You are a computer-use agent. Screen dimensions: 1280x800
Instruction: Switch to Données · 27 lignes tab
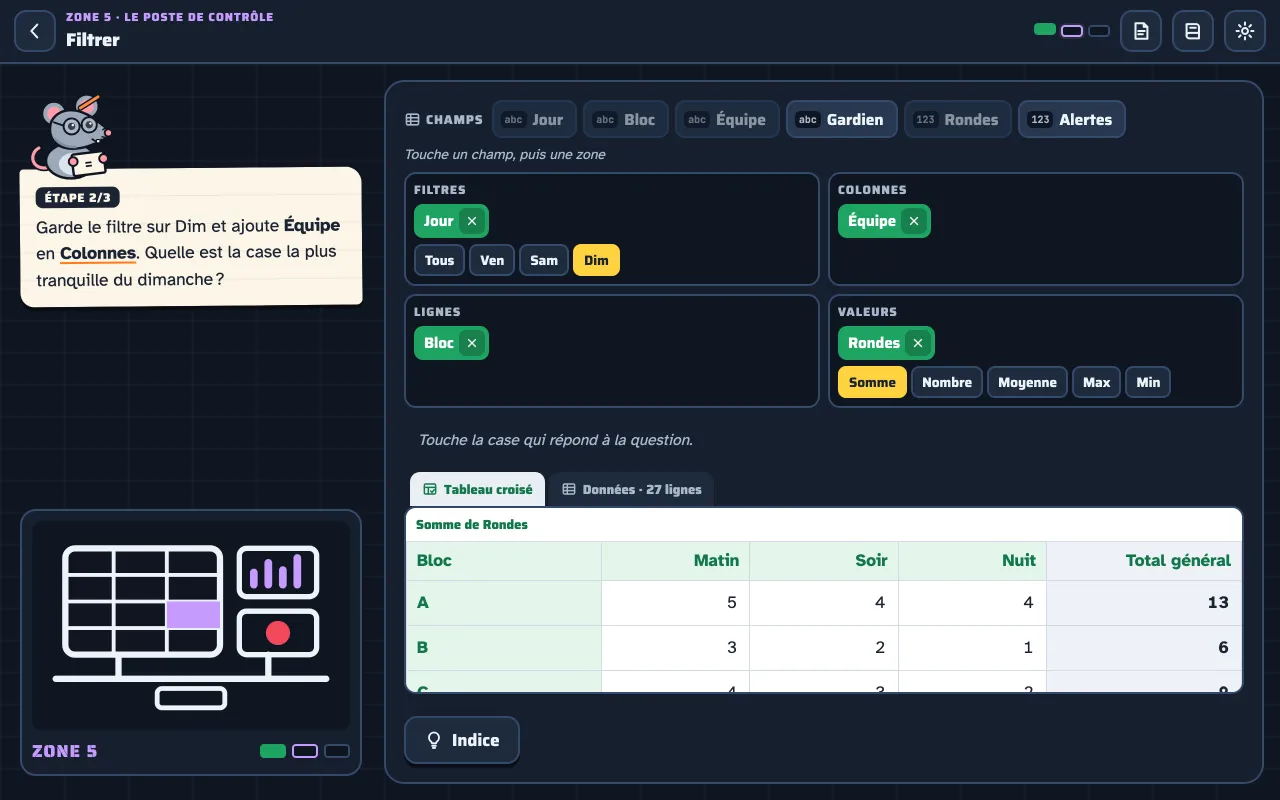[632, 489]
